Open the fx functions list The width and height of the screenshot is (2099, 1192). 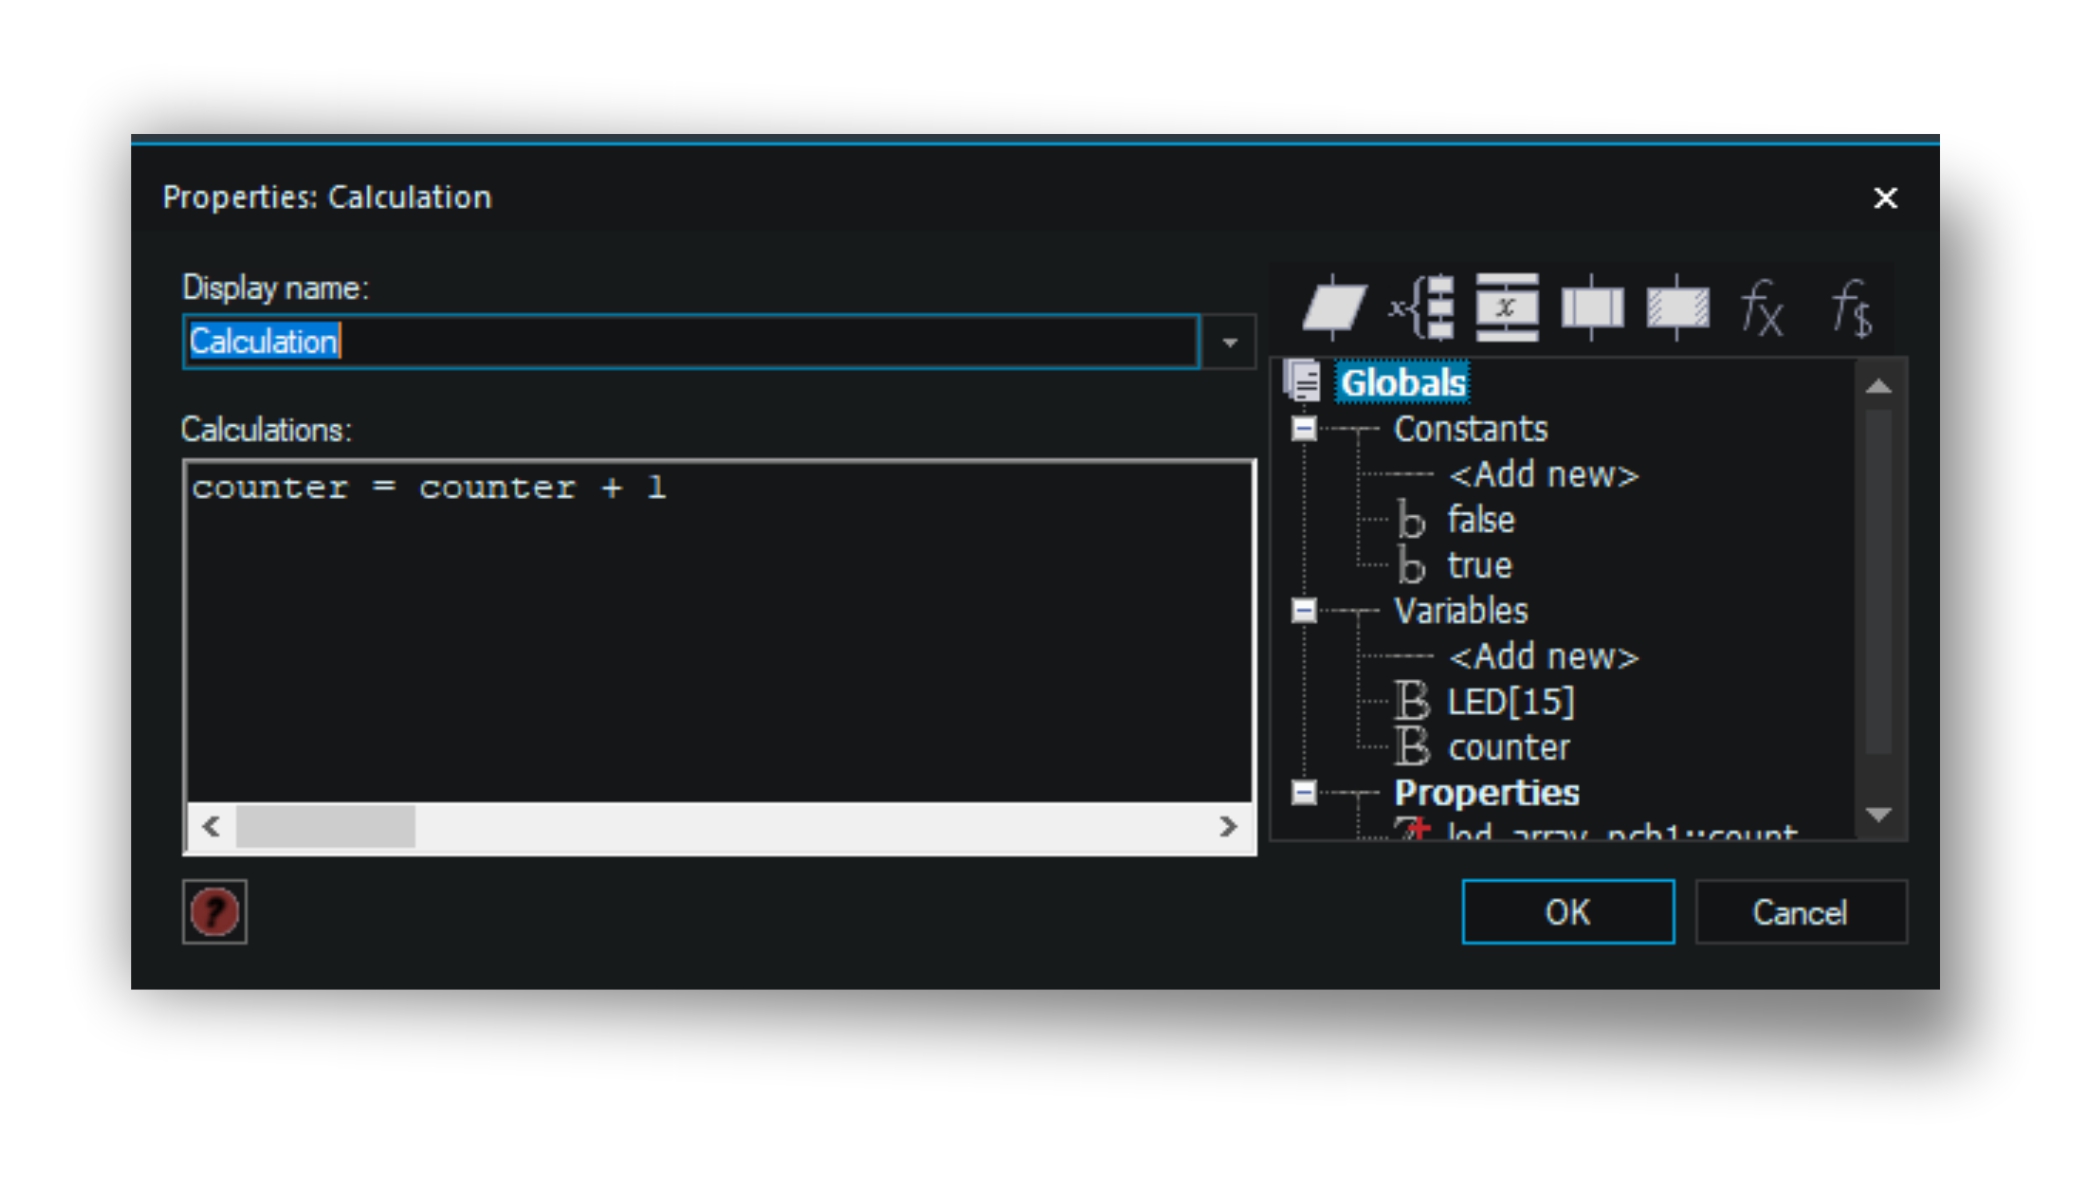click(x=1761, y=307)
